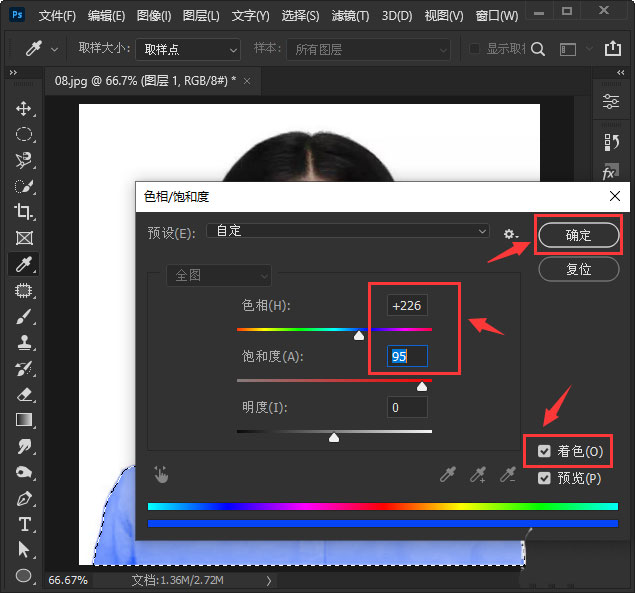Image resolution: width=635 pixels, height=593 pixels.
Task: Select the Path Selection tool
Action: pyautogui.click(x=23, y=550)
